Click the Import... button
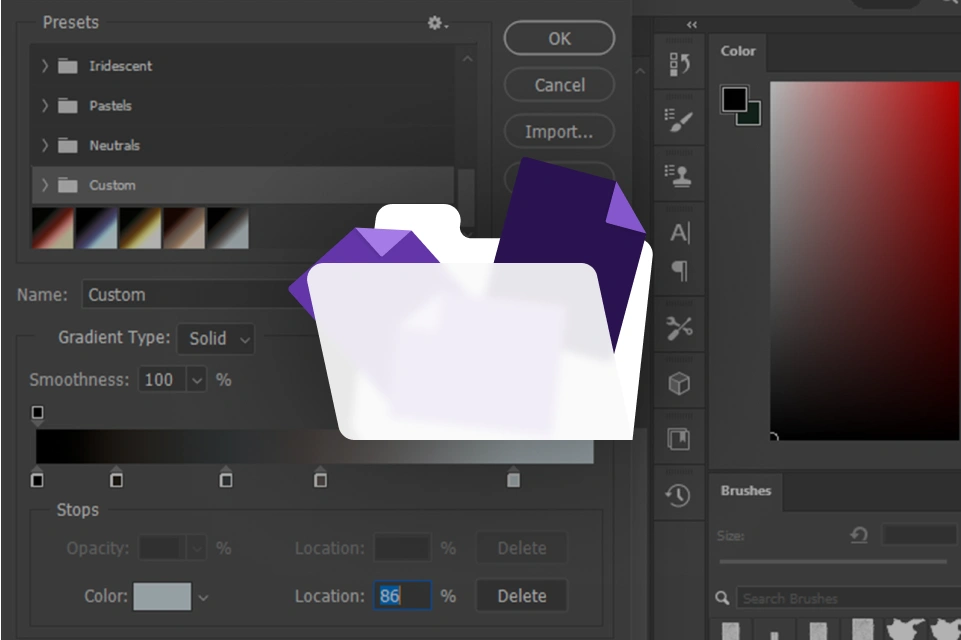The width and height of the screenshot is (961, 640). point(559,131)
